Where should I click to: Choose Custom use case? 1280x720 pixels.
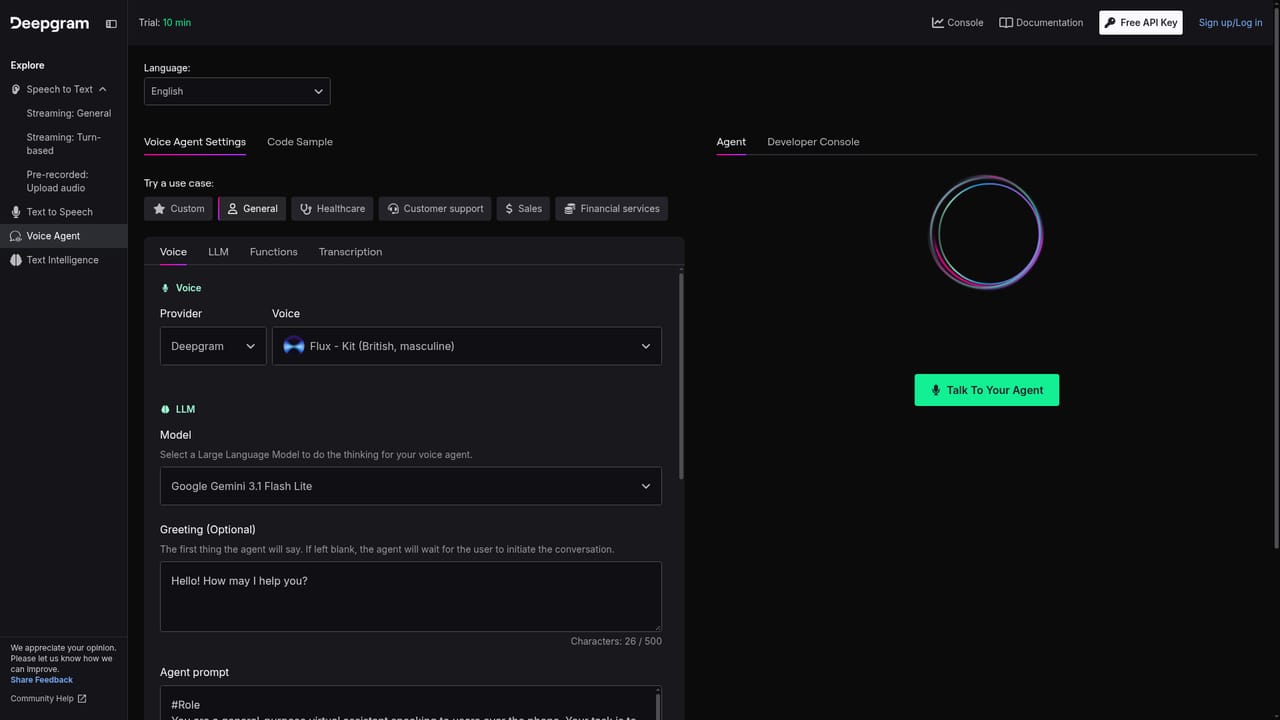tap(178, 209)
